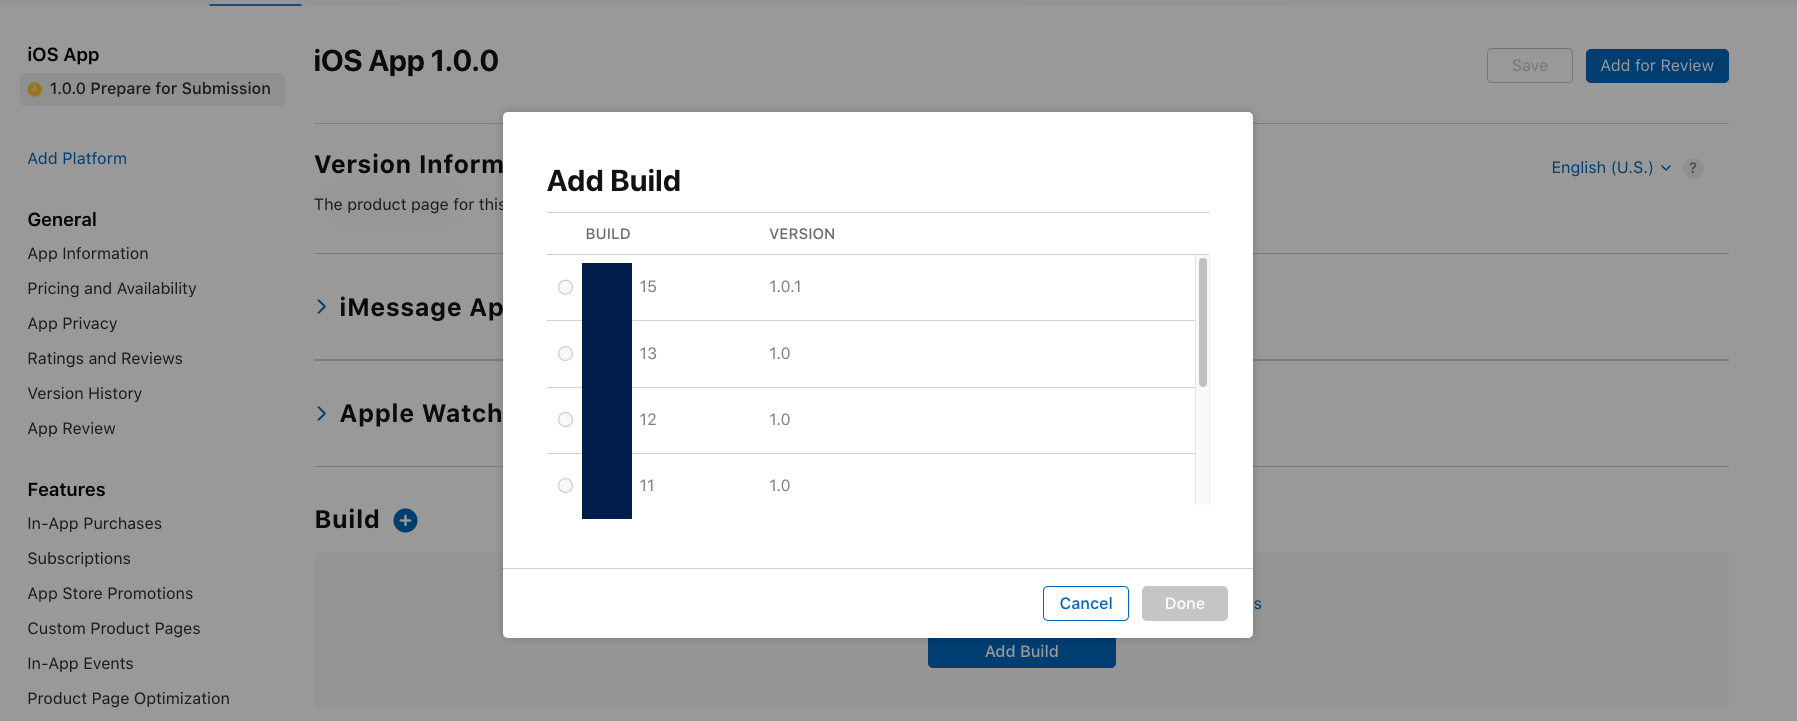Open the In-App Purchases section
Viewport: 1797px width, 721px height.
pos(95,524)
